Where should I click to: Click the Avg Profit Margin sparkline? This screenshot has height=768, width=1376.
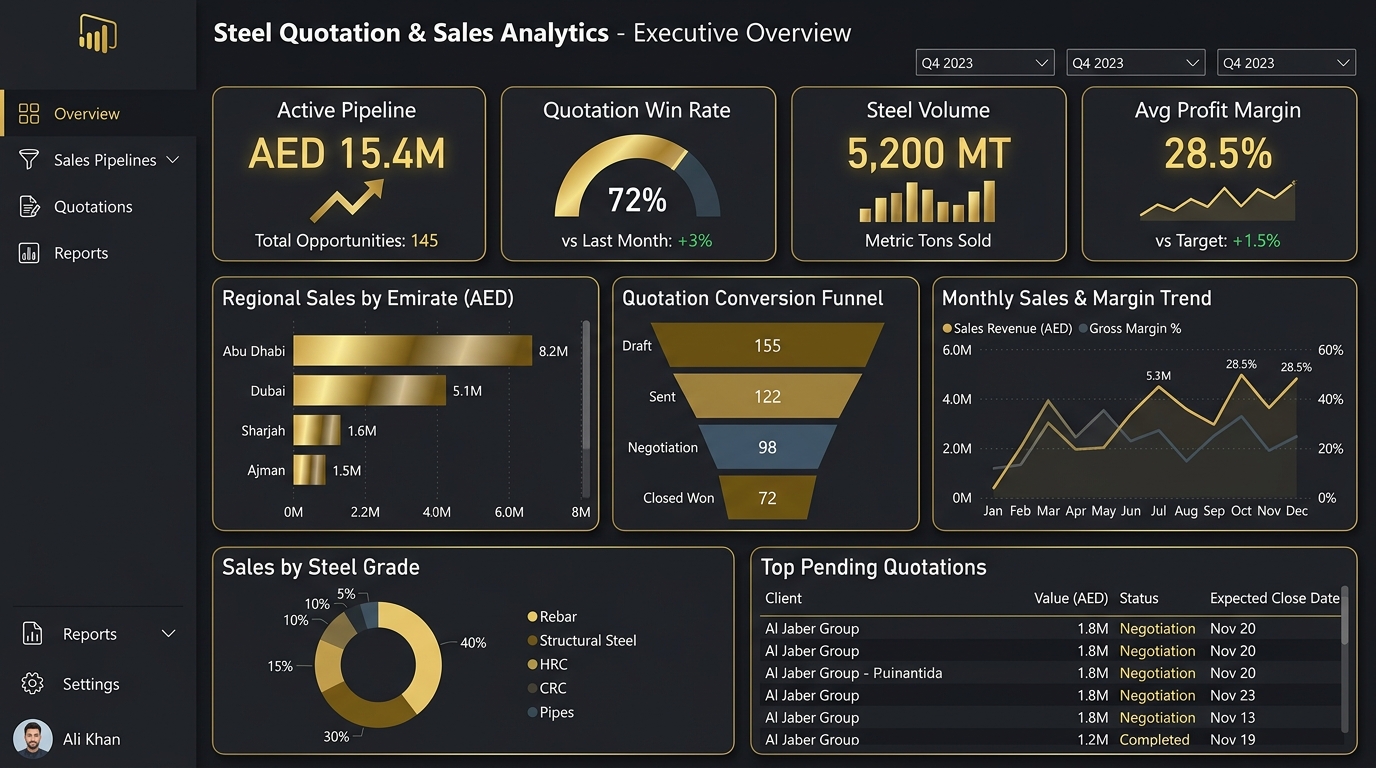pyautogui.click(x=1218, y=200)
